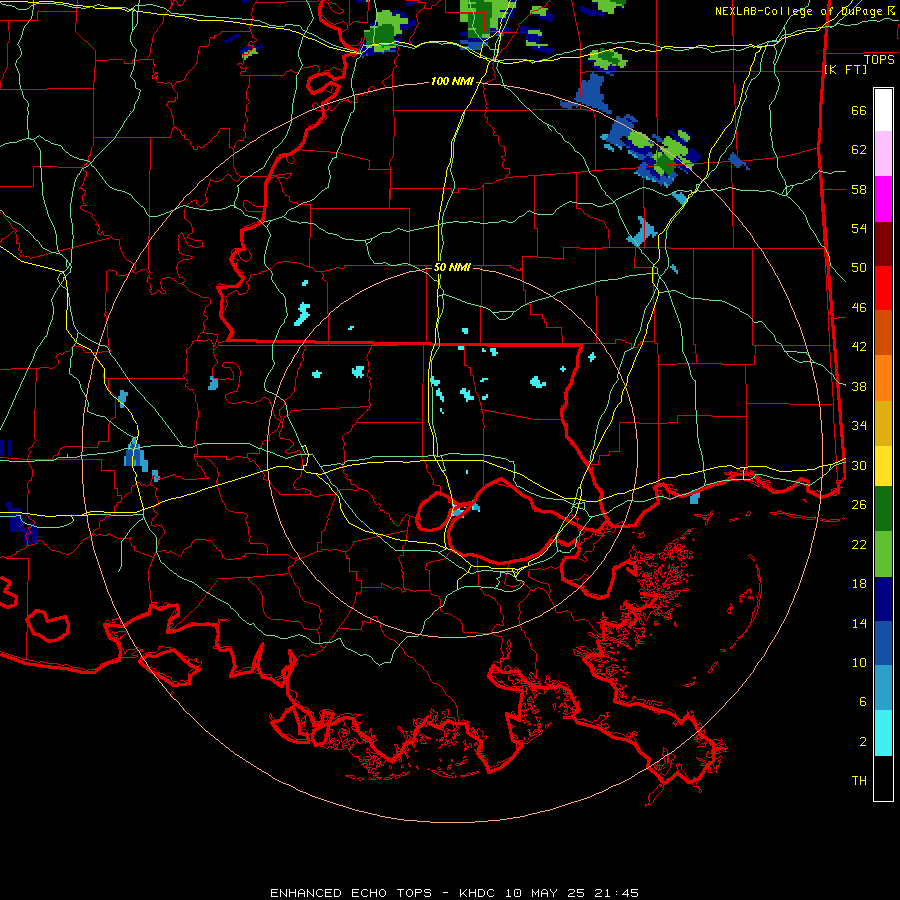900x900 pixels.
Task: Click the 30 value on the scale
Action: (x=859, y=465)
